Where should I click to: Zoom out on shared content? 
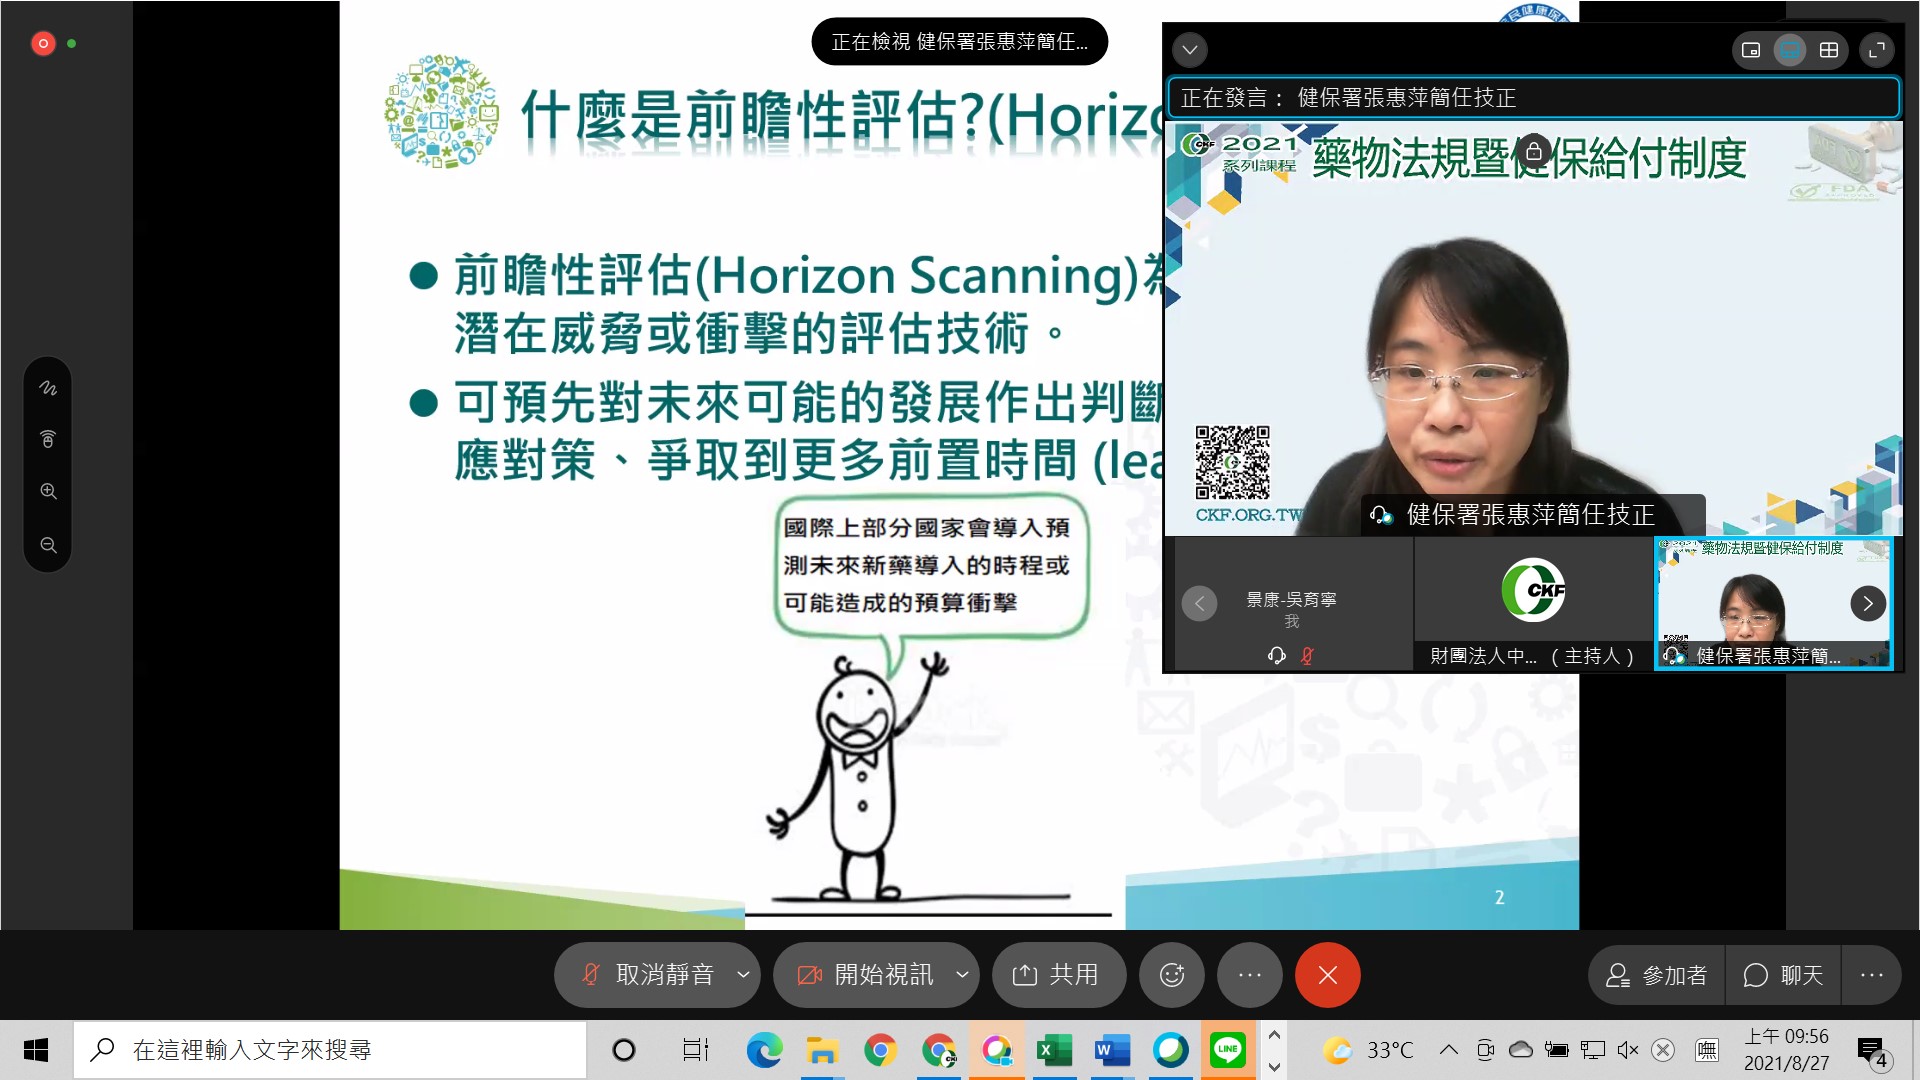[48, 545]
